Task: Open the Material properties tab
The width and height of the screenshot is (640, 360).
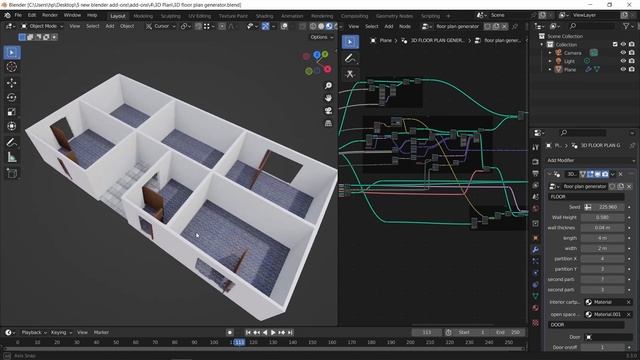Action: coord(536,308)
